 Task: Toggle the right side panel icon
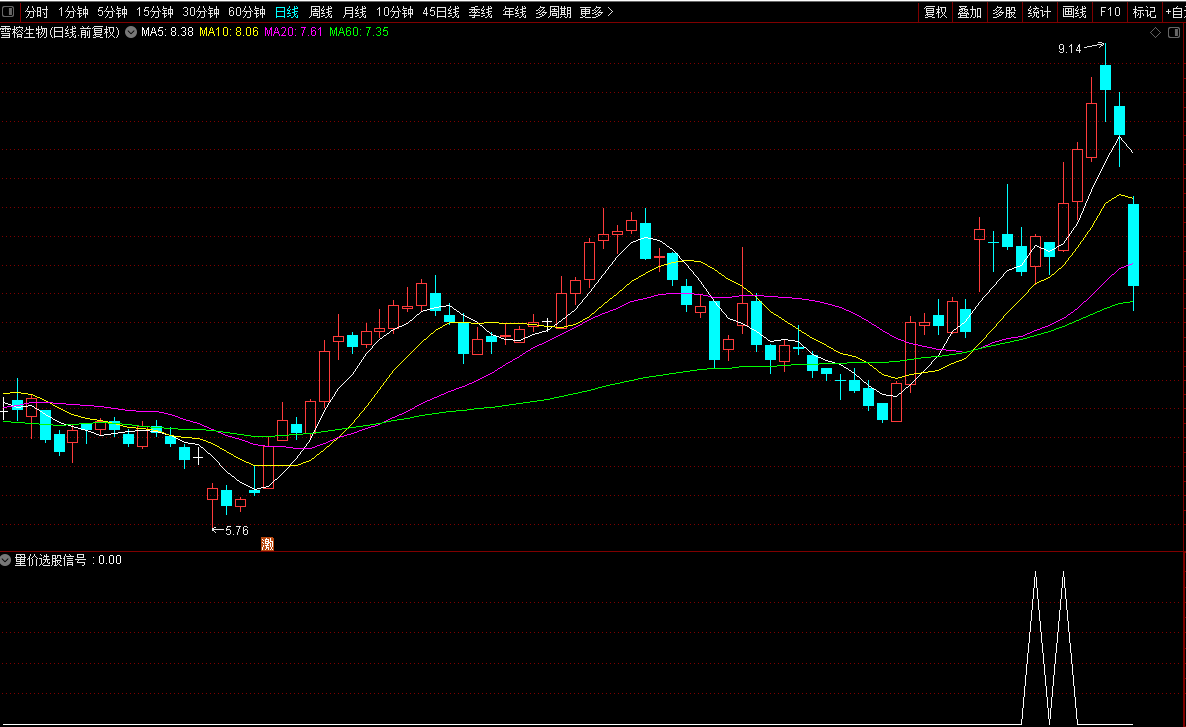[1174, 33]
